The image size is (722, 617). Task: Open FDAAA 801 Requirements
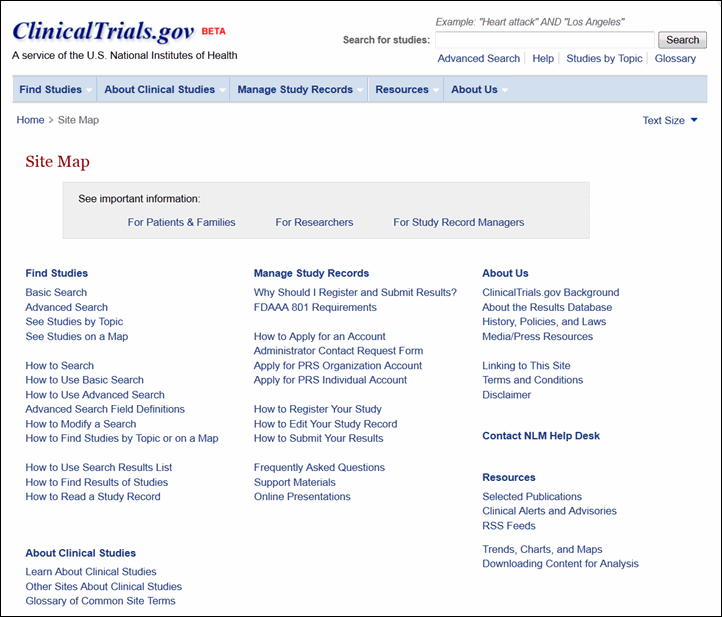315,307
